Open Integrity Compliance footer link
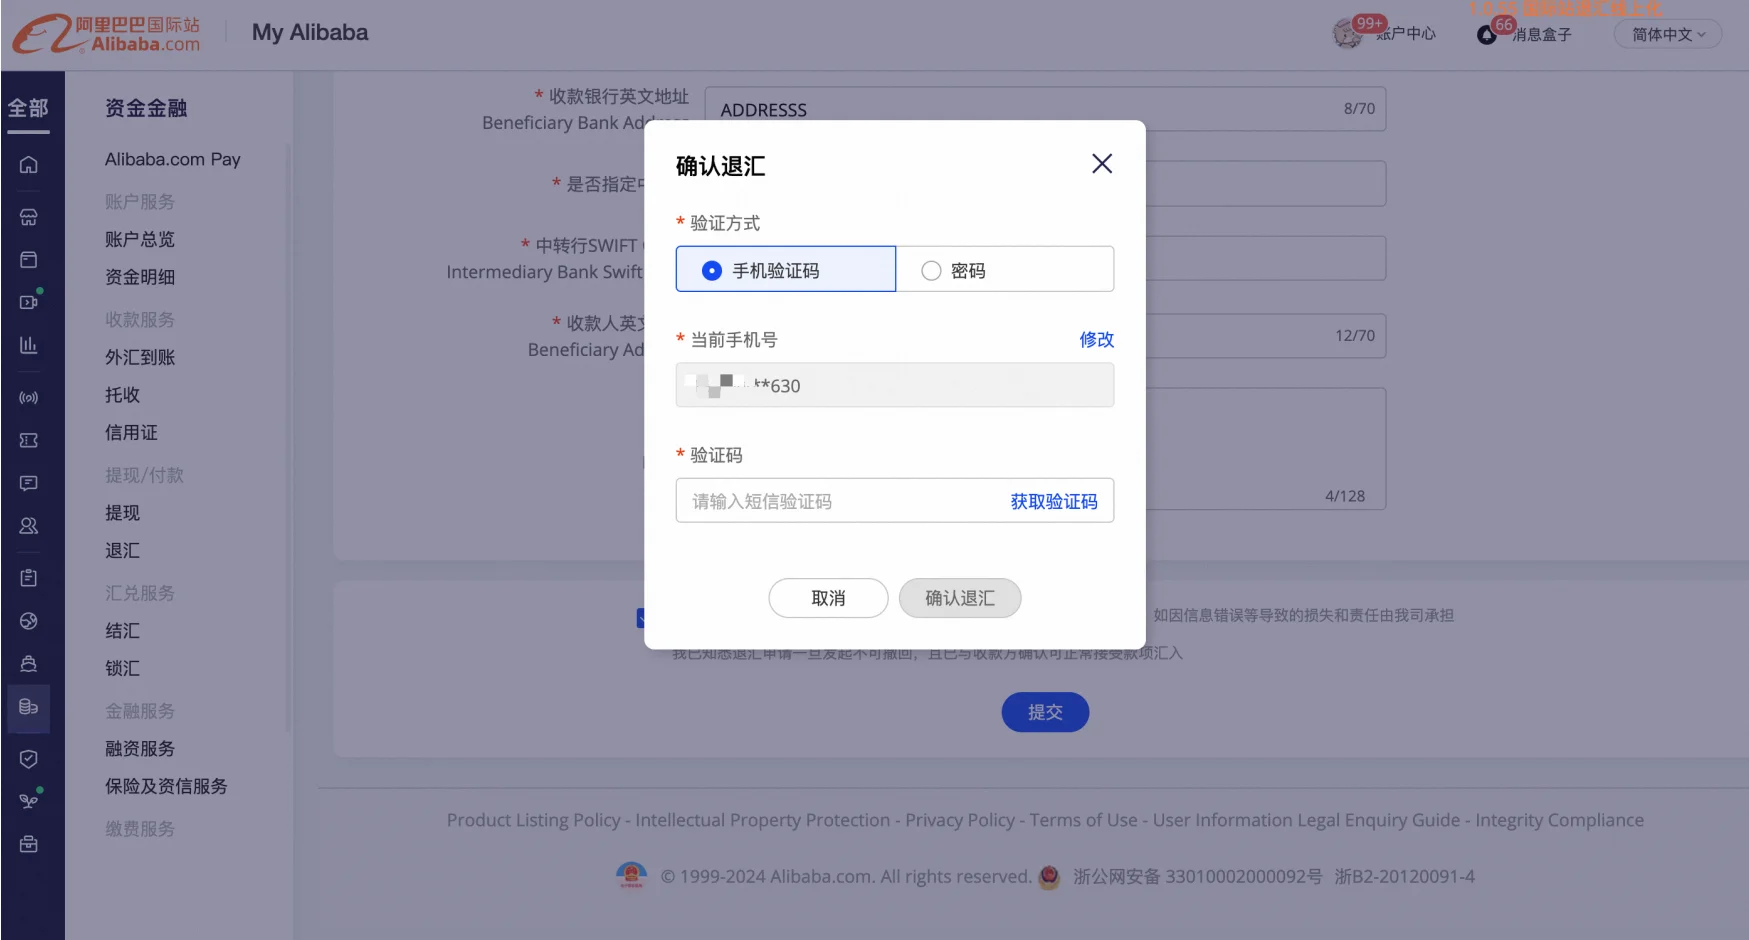 [1559, 820]
